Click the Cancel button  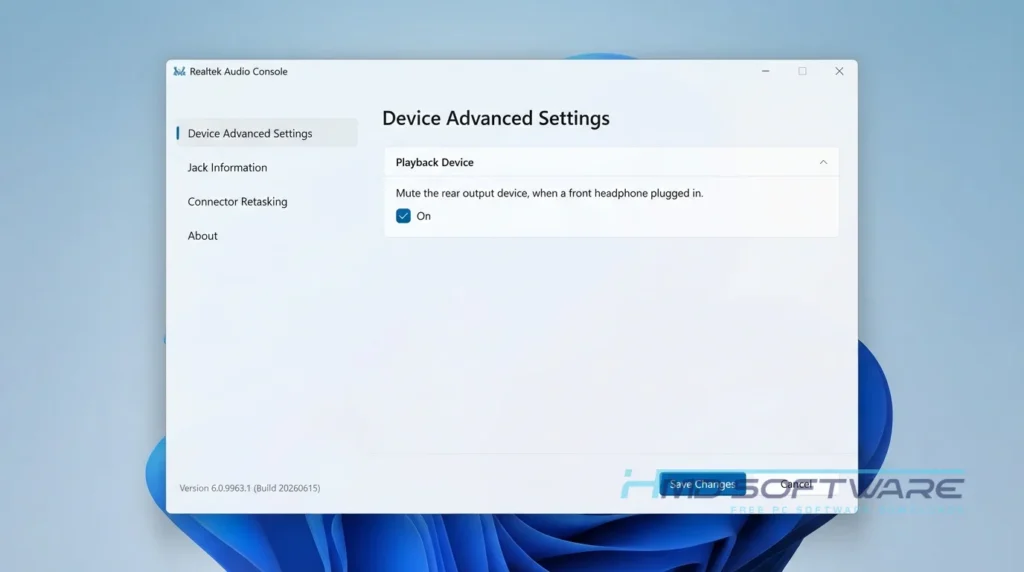click(x=796, y=485)
